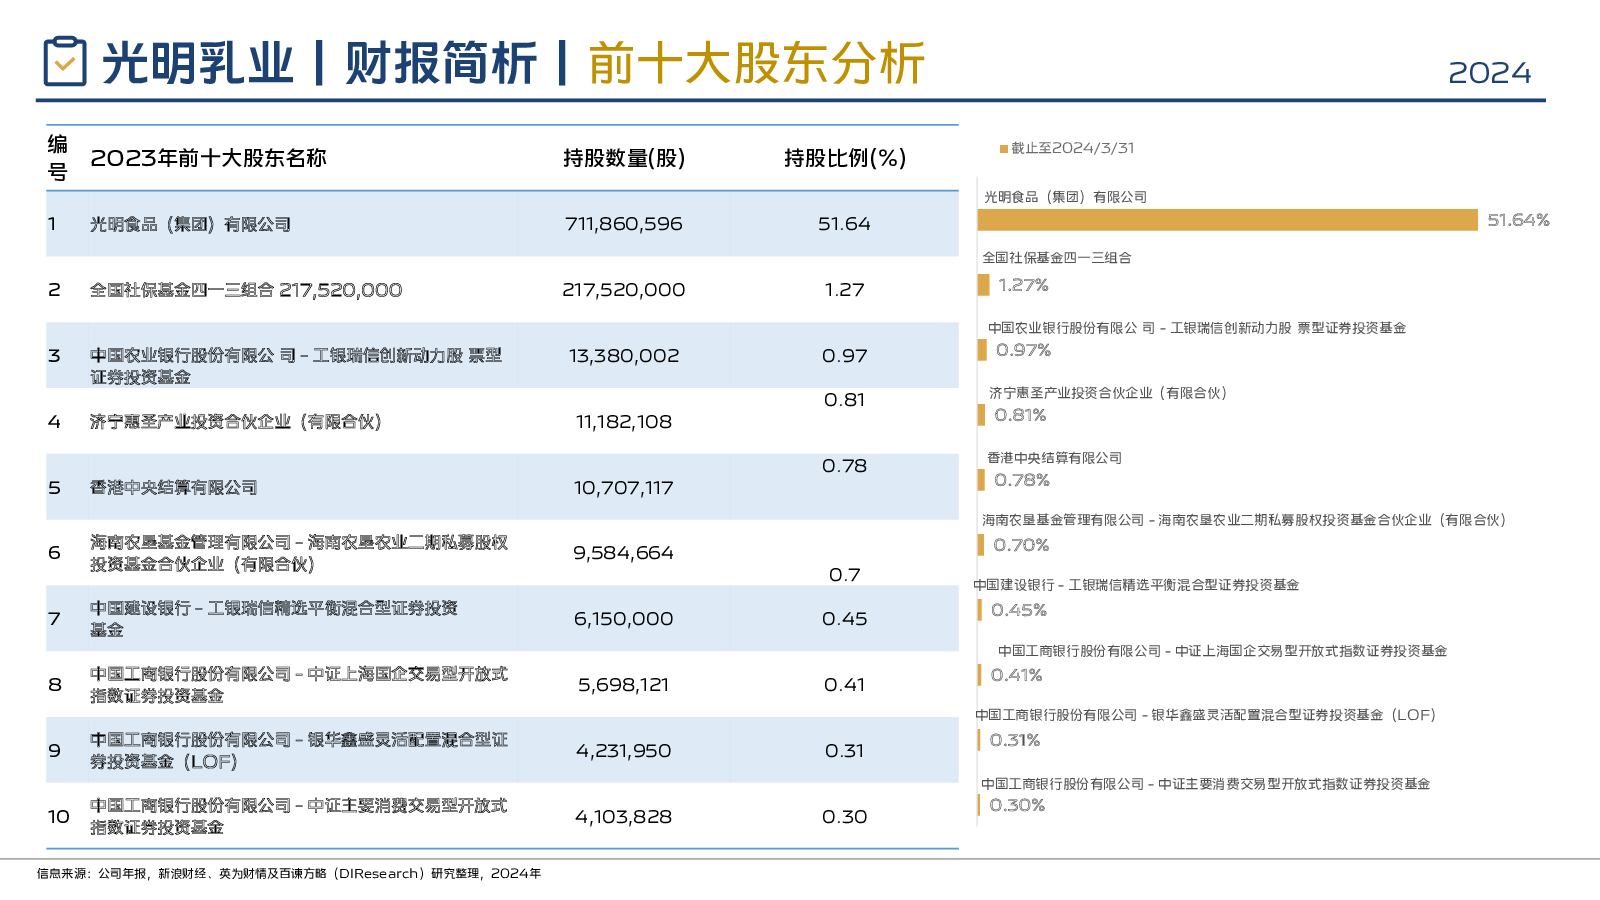Select the 2023年前十大股东名称 column header

(208, 158)
